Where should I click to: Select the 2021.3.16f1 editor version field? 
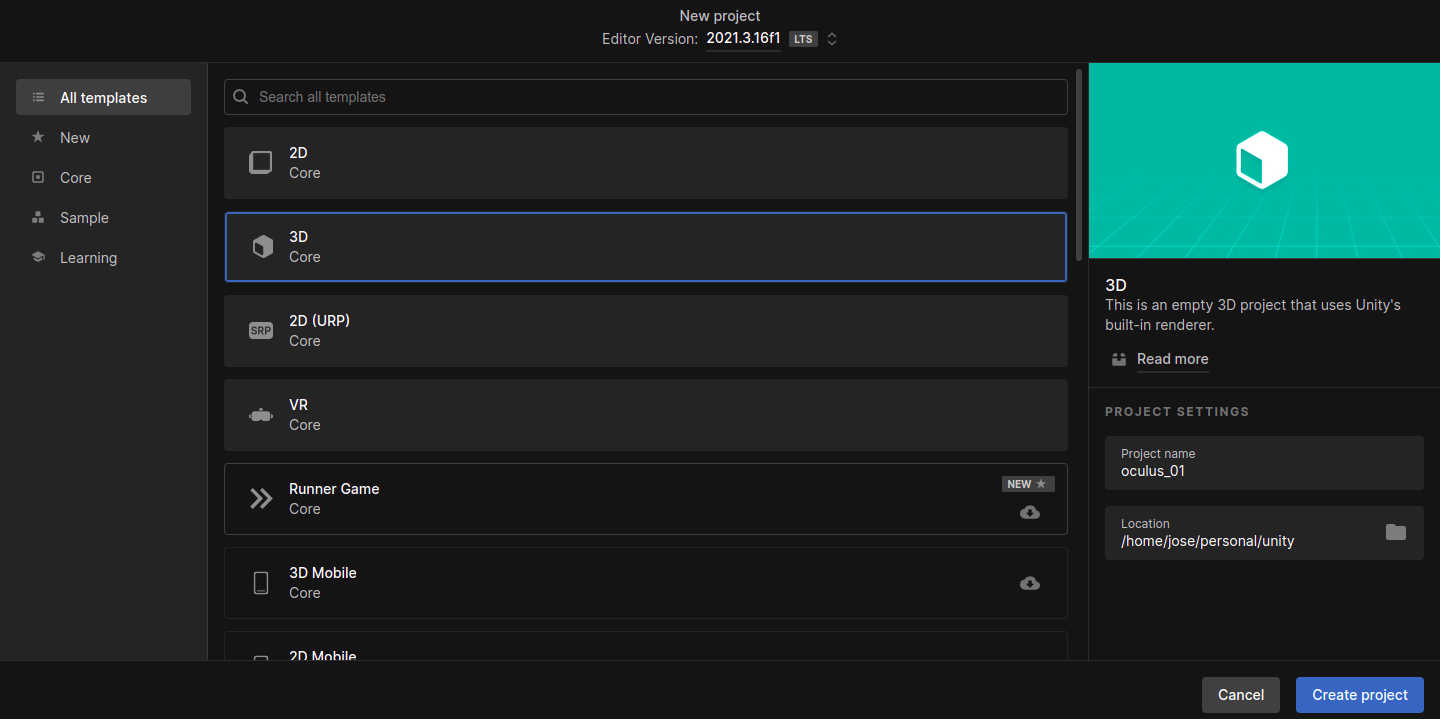[x=742, y=39]
